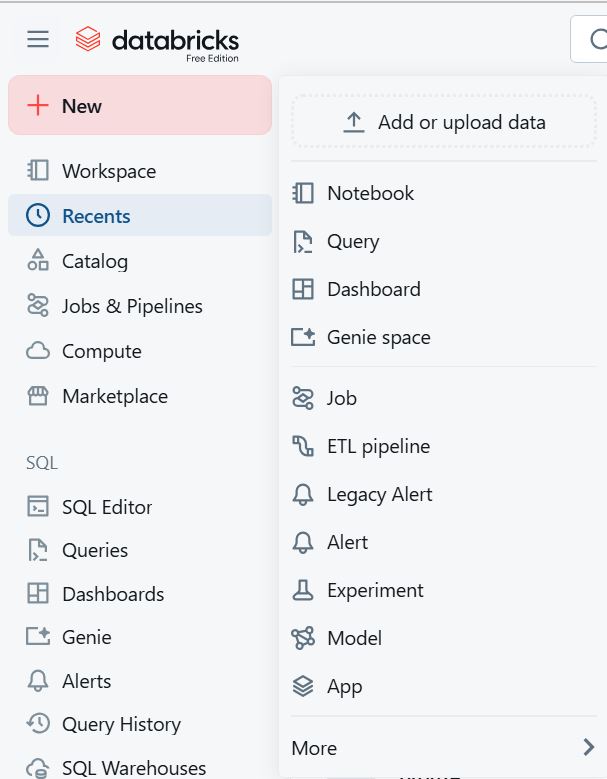Click the Compute cloud icon
Screen dimensions: 607x779
(38, 351)
